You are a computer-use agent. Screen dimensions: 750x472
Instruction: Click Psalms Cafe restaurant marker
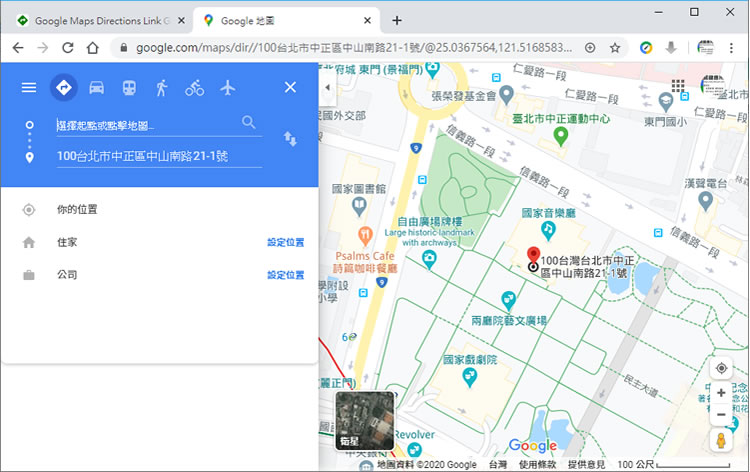point(365,236)
